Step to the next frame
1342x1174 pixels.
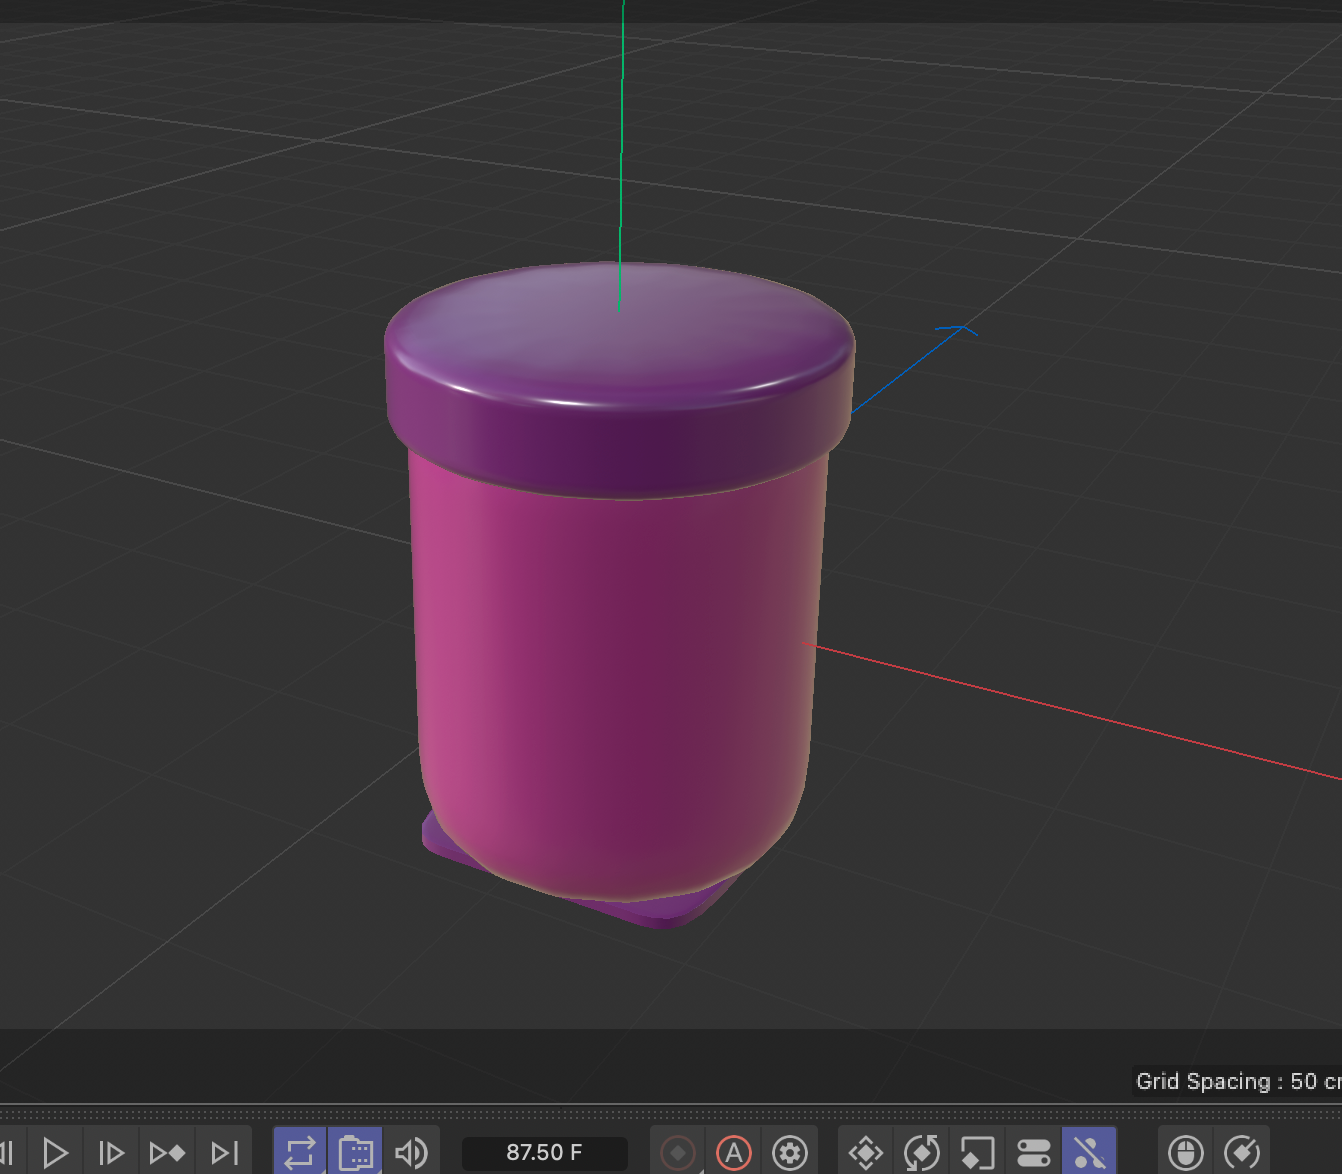pyautogui.click(x=111, y=1153)
